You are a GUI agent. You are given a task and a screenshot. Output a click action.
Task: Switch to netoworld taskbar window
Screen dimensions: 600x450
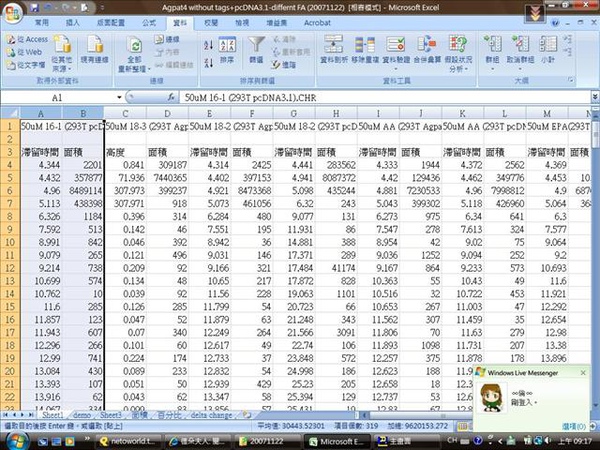[128, 441]
